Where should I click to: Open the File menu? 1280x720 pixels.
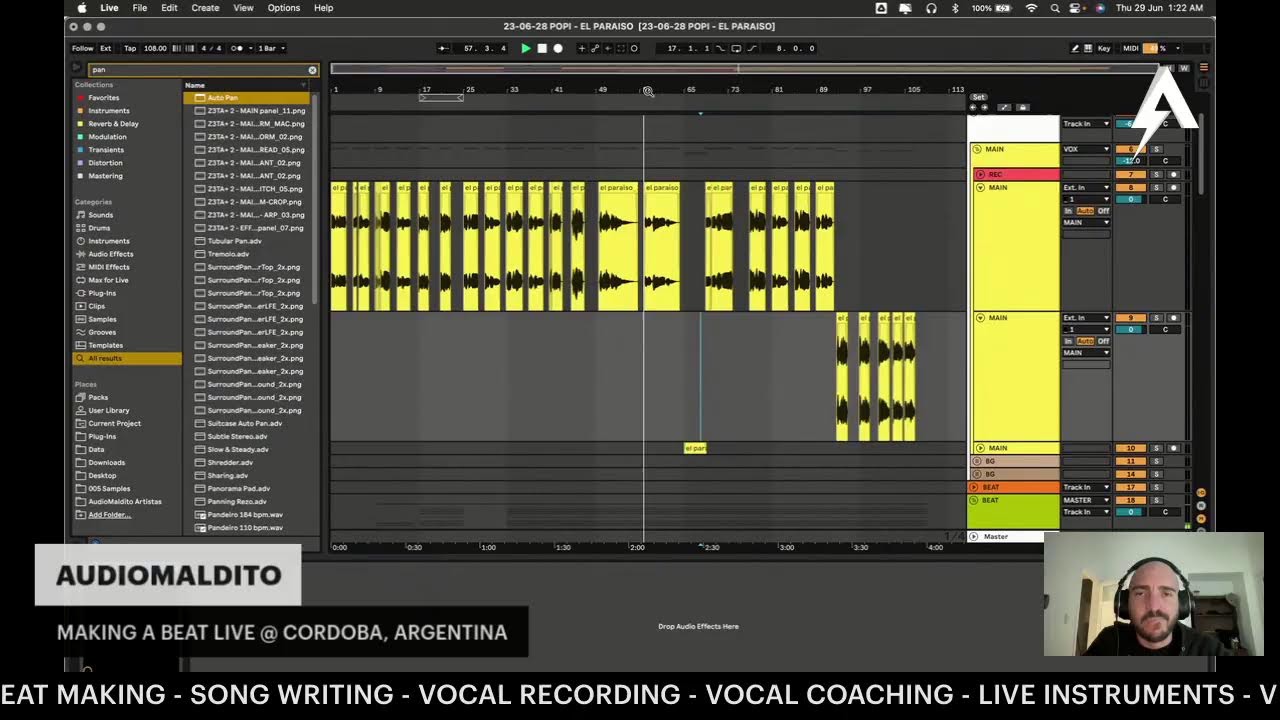(x=140, y=8)
